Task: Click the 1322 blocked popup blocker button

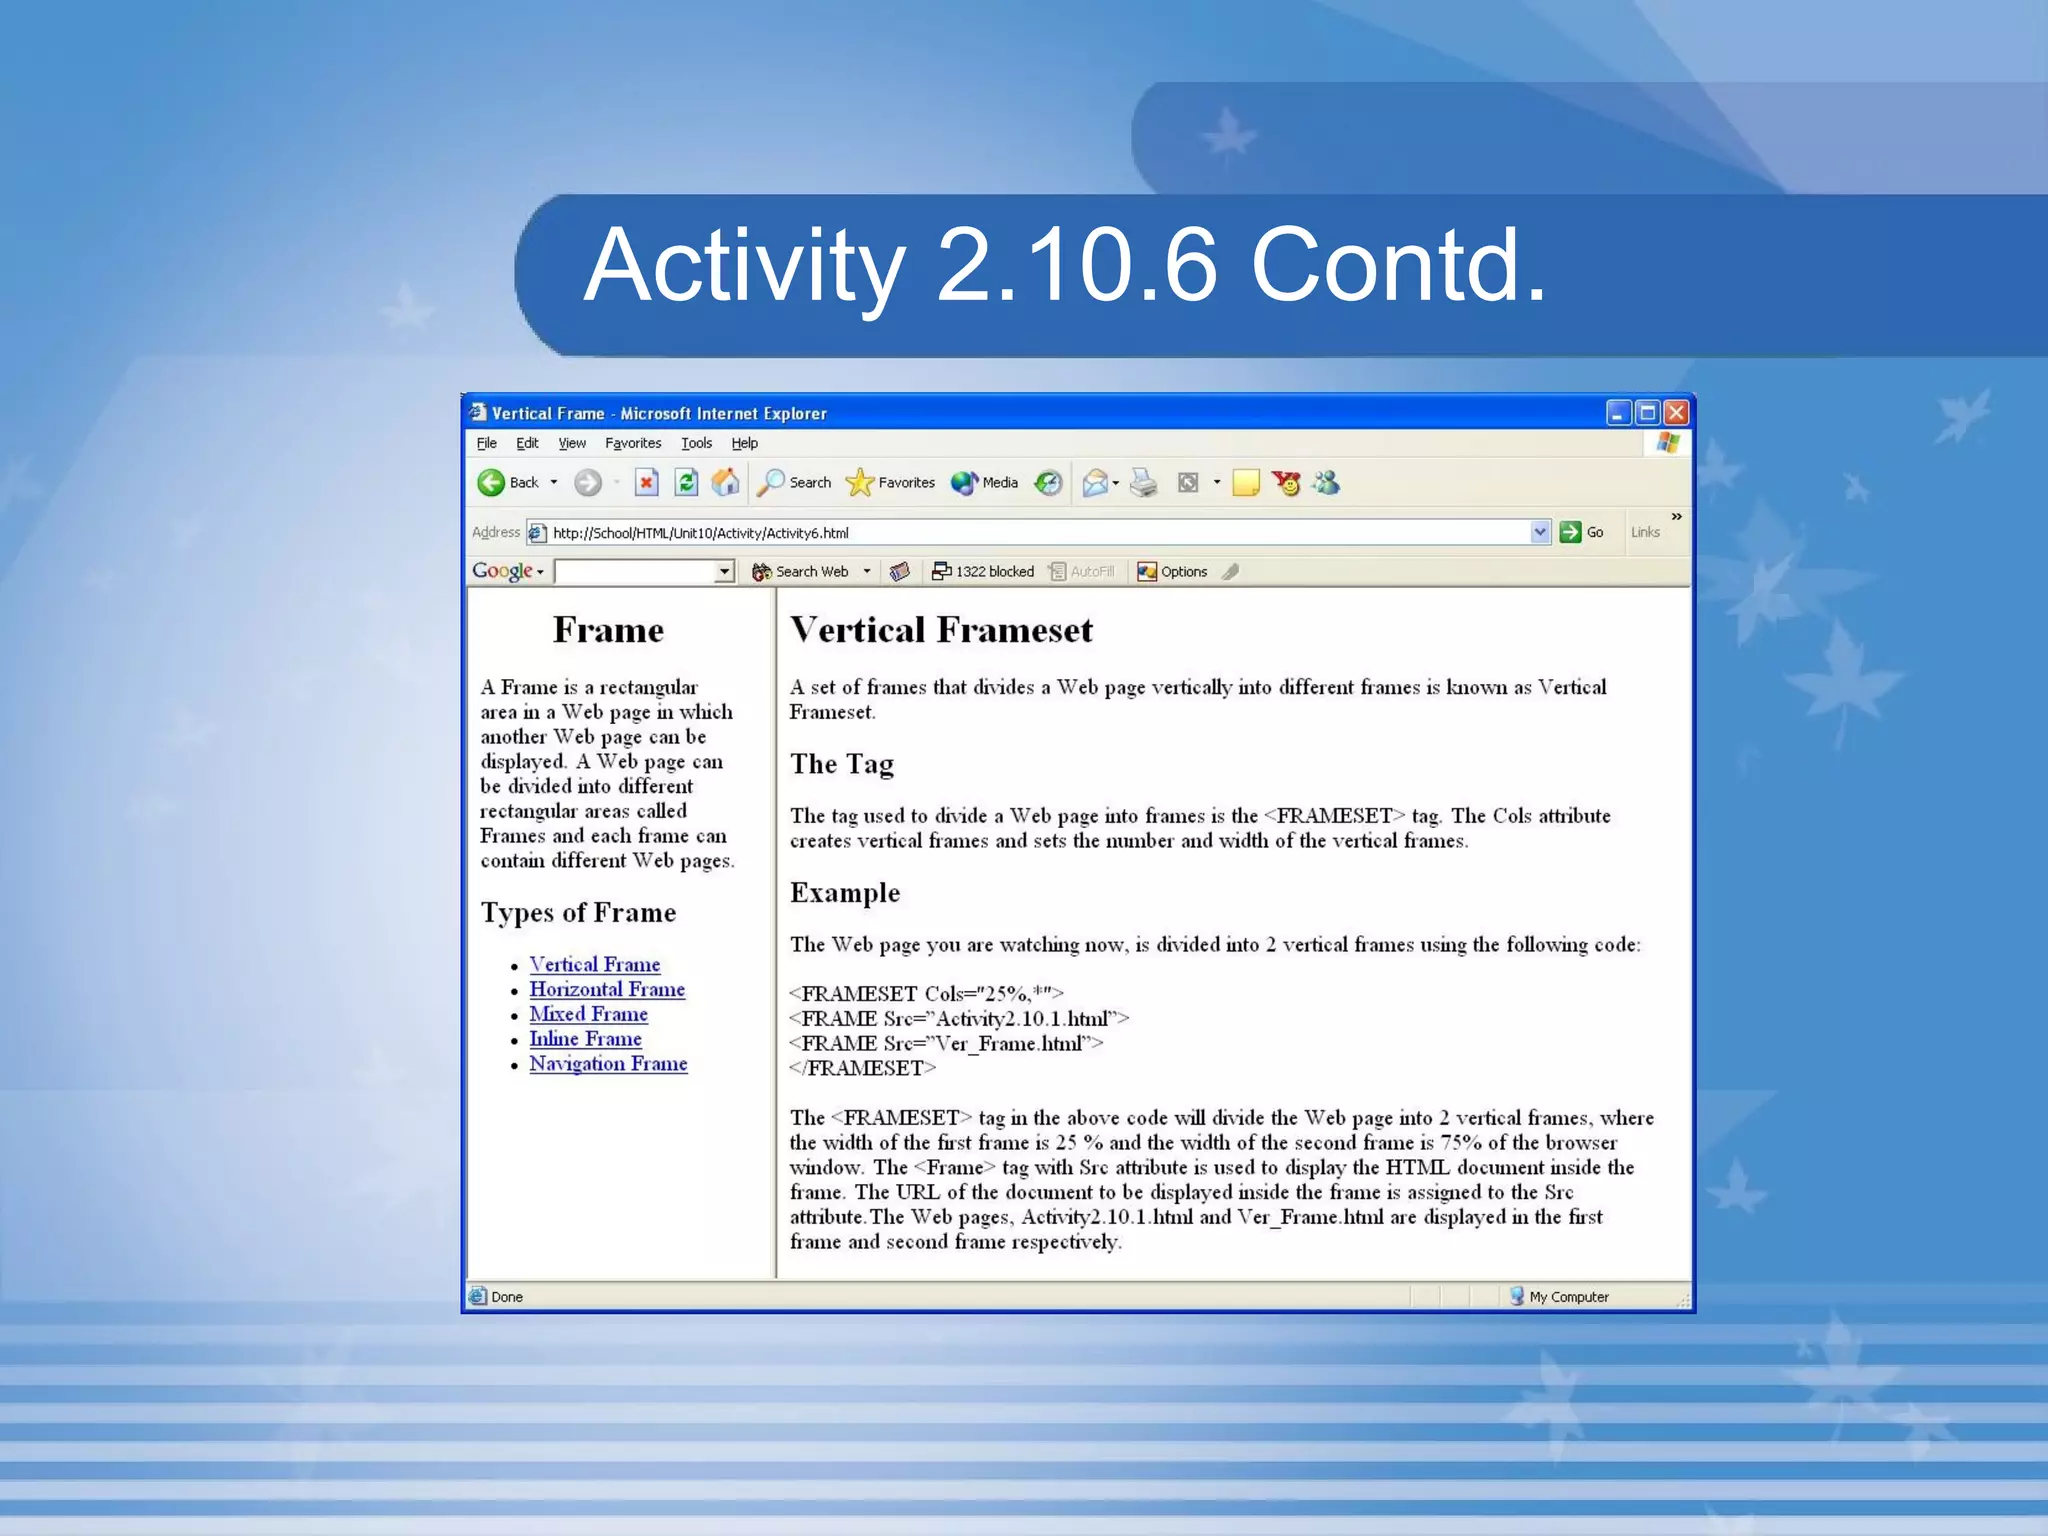Action: (x=983, y=571)
